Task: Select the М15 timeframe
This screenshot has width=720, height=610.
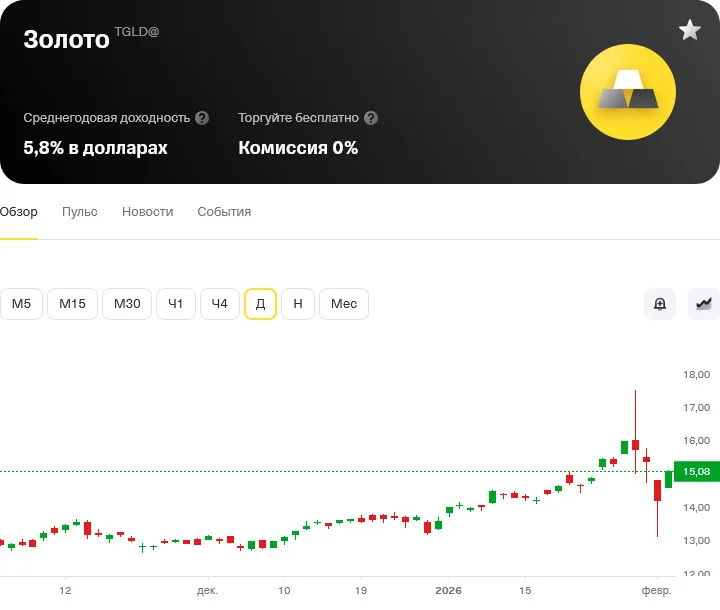Action: 72,304
